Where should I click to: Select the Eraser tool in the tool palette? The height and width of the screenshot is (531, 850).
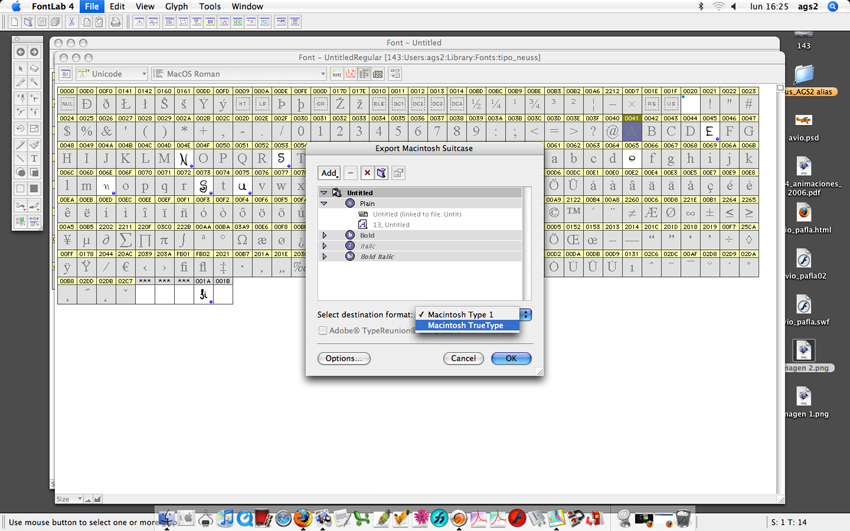(x=34, y=69)
